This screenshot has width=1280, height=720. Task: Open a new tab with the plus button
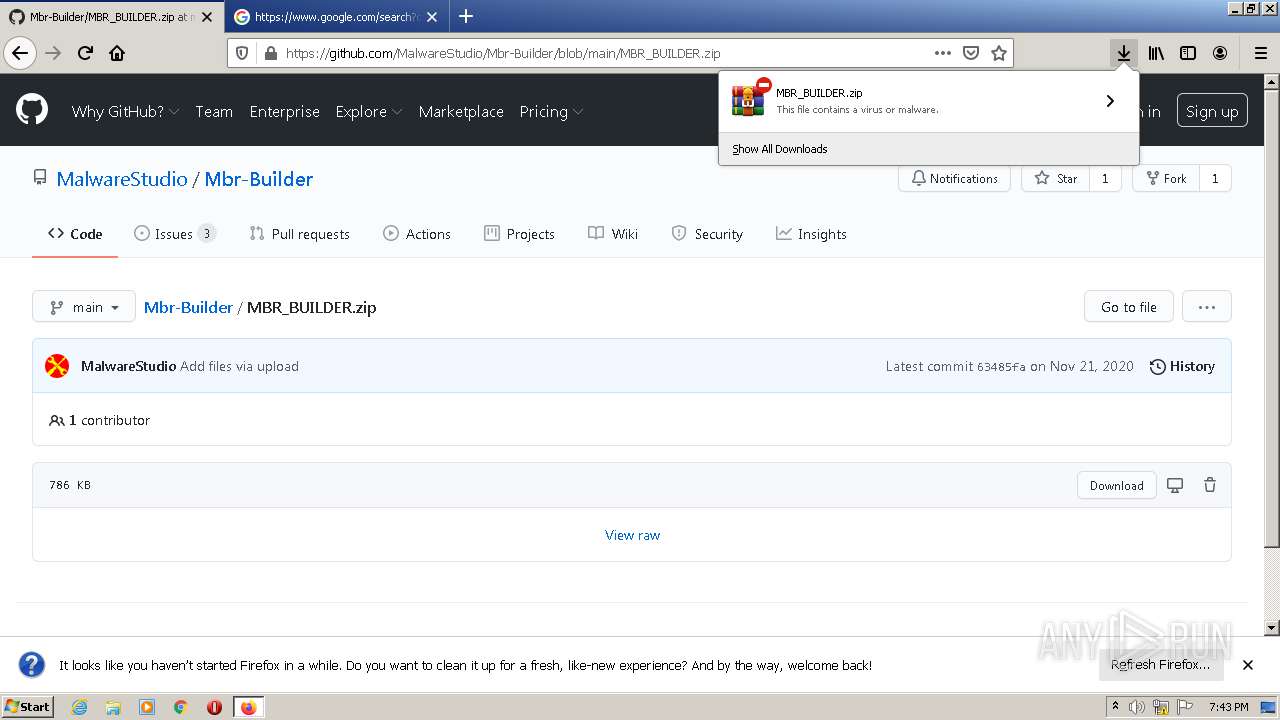point(466,16)
